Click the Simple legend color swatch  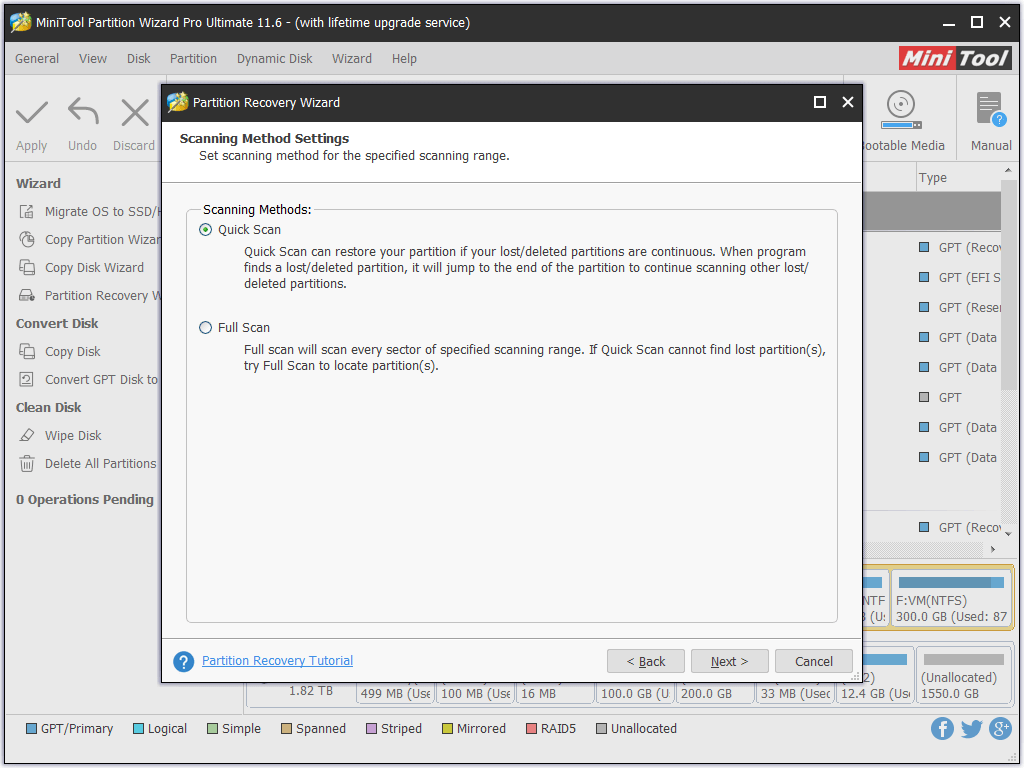pyautogui.click(x=212, y=729)
